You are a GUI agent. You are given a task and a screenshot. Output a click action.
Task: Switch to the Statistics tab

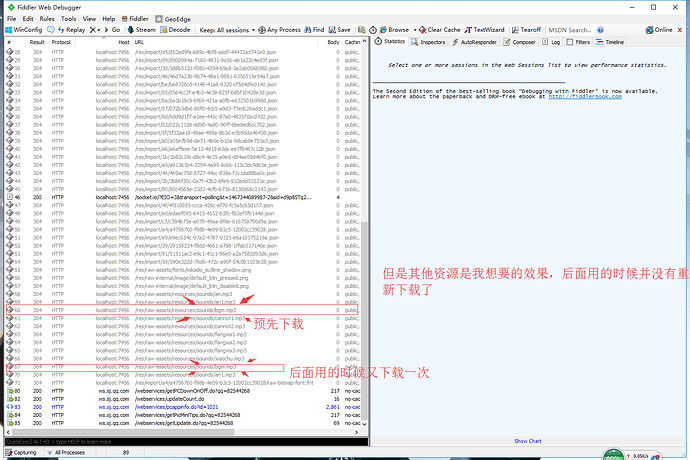coord(389,42)
